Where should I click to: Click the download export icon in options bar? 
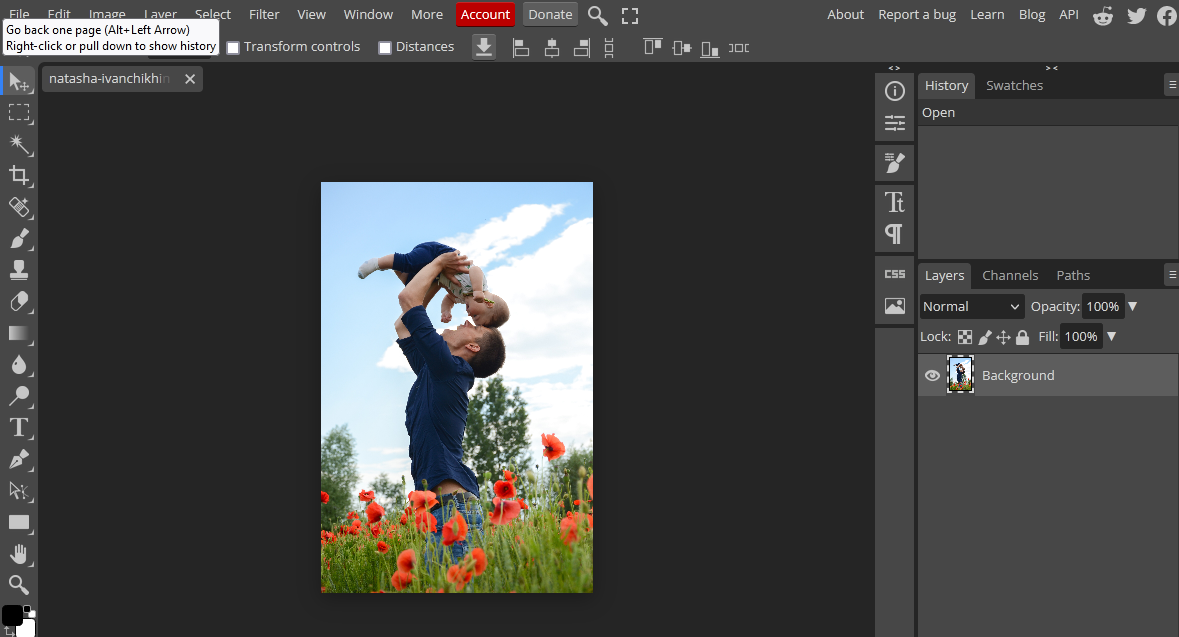[x=484, y=47]
